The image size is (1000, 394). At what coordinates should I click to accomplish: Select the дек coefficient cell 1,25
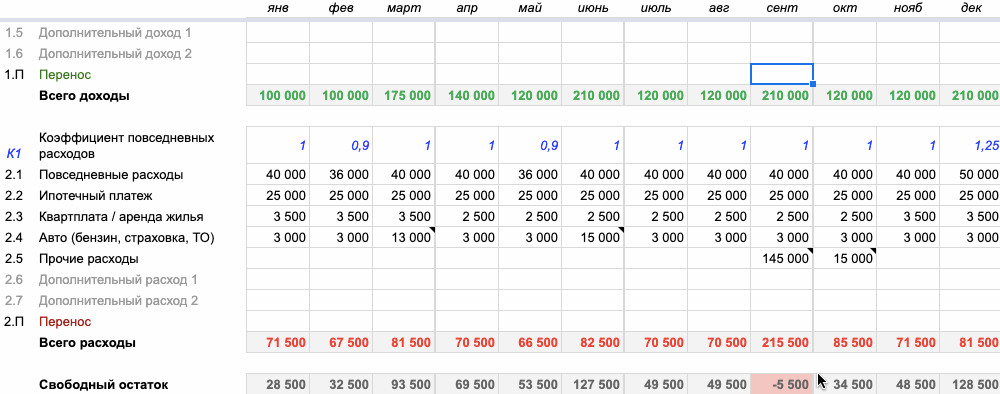971,145
